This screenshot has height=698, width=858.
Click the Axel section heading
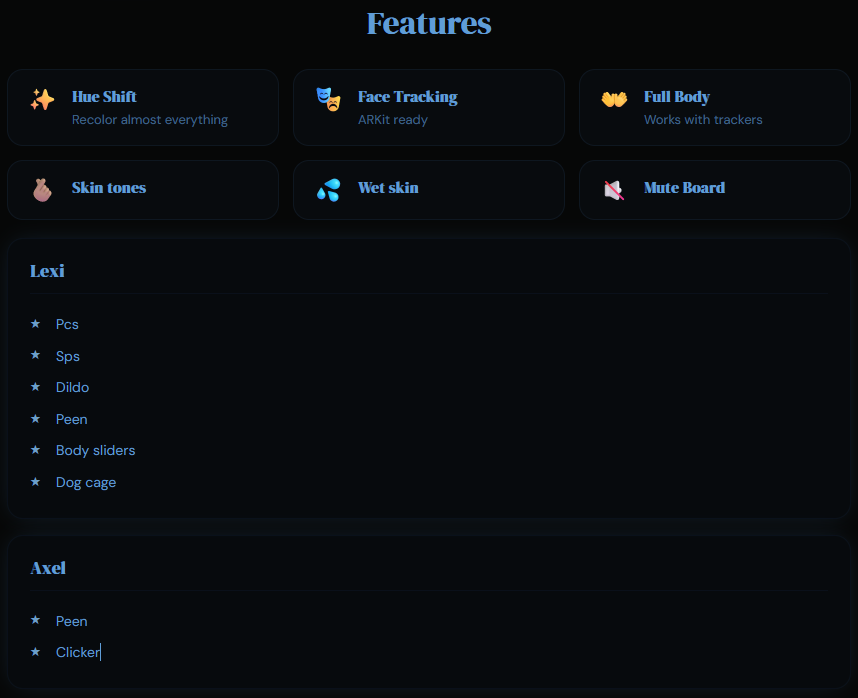(x=48, y=568)
